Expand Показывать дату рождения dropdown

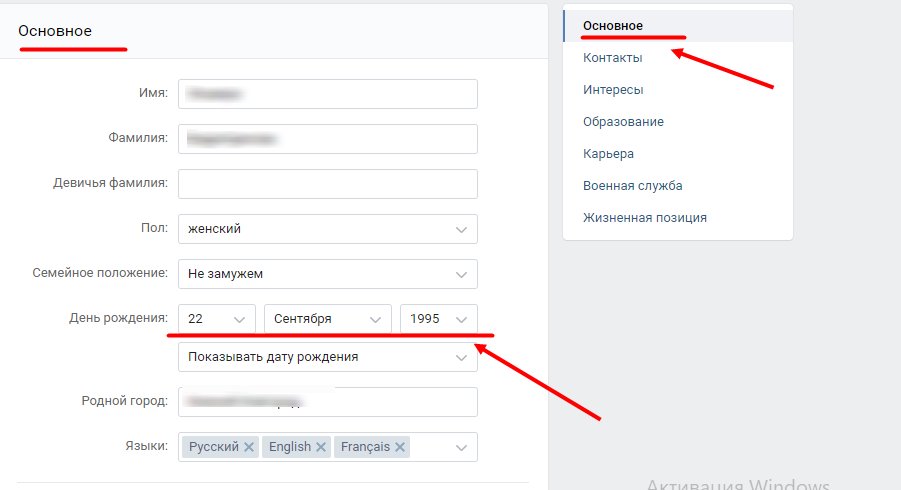click(327, 357)
